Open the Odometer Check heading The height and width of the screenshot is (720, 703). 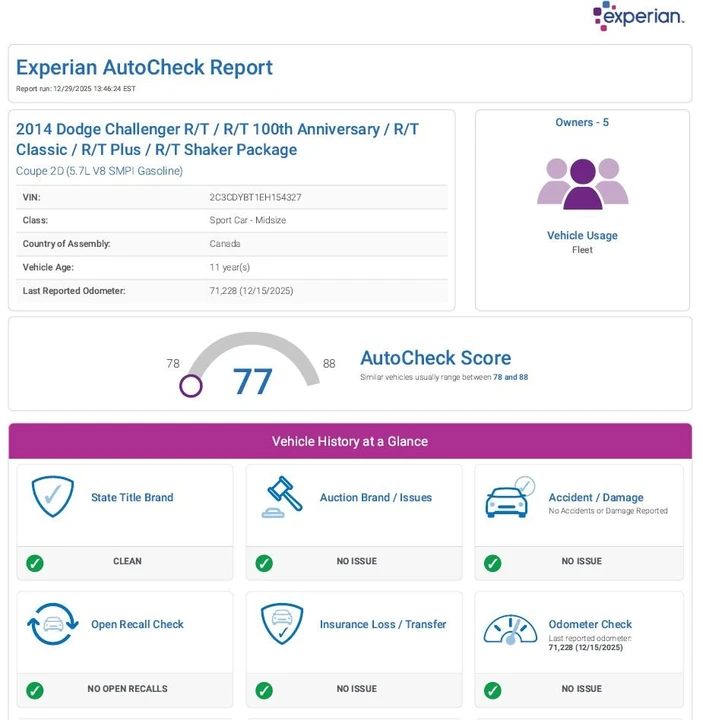590,624
